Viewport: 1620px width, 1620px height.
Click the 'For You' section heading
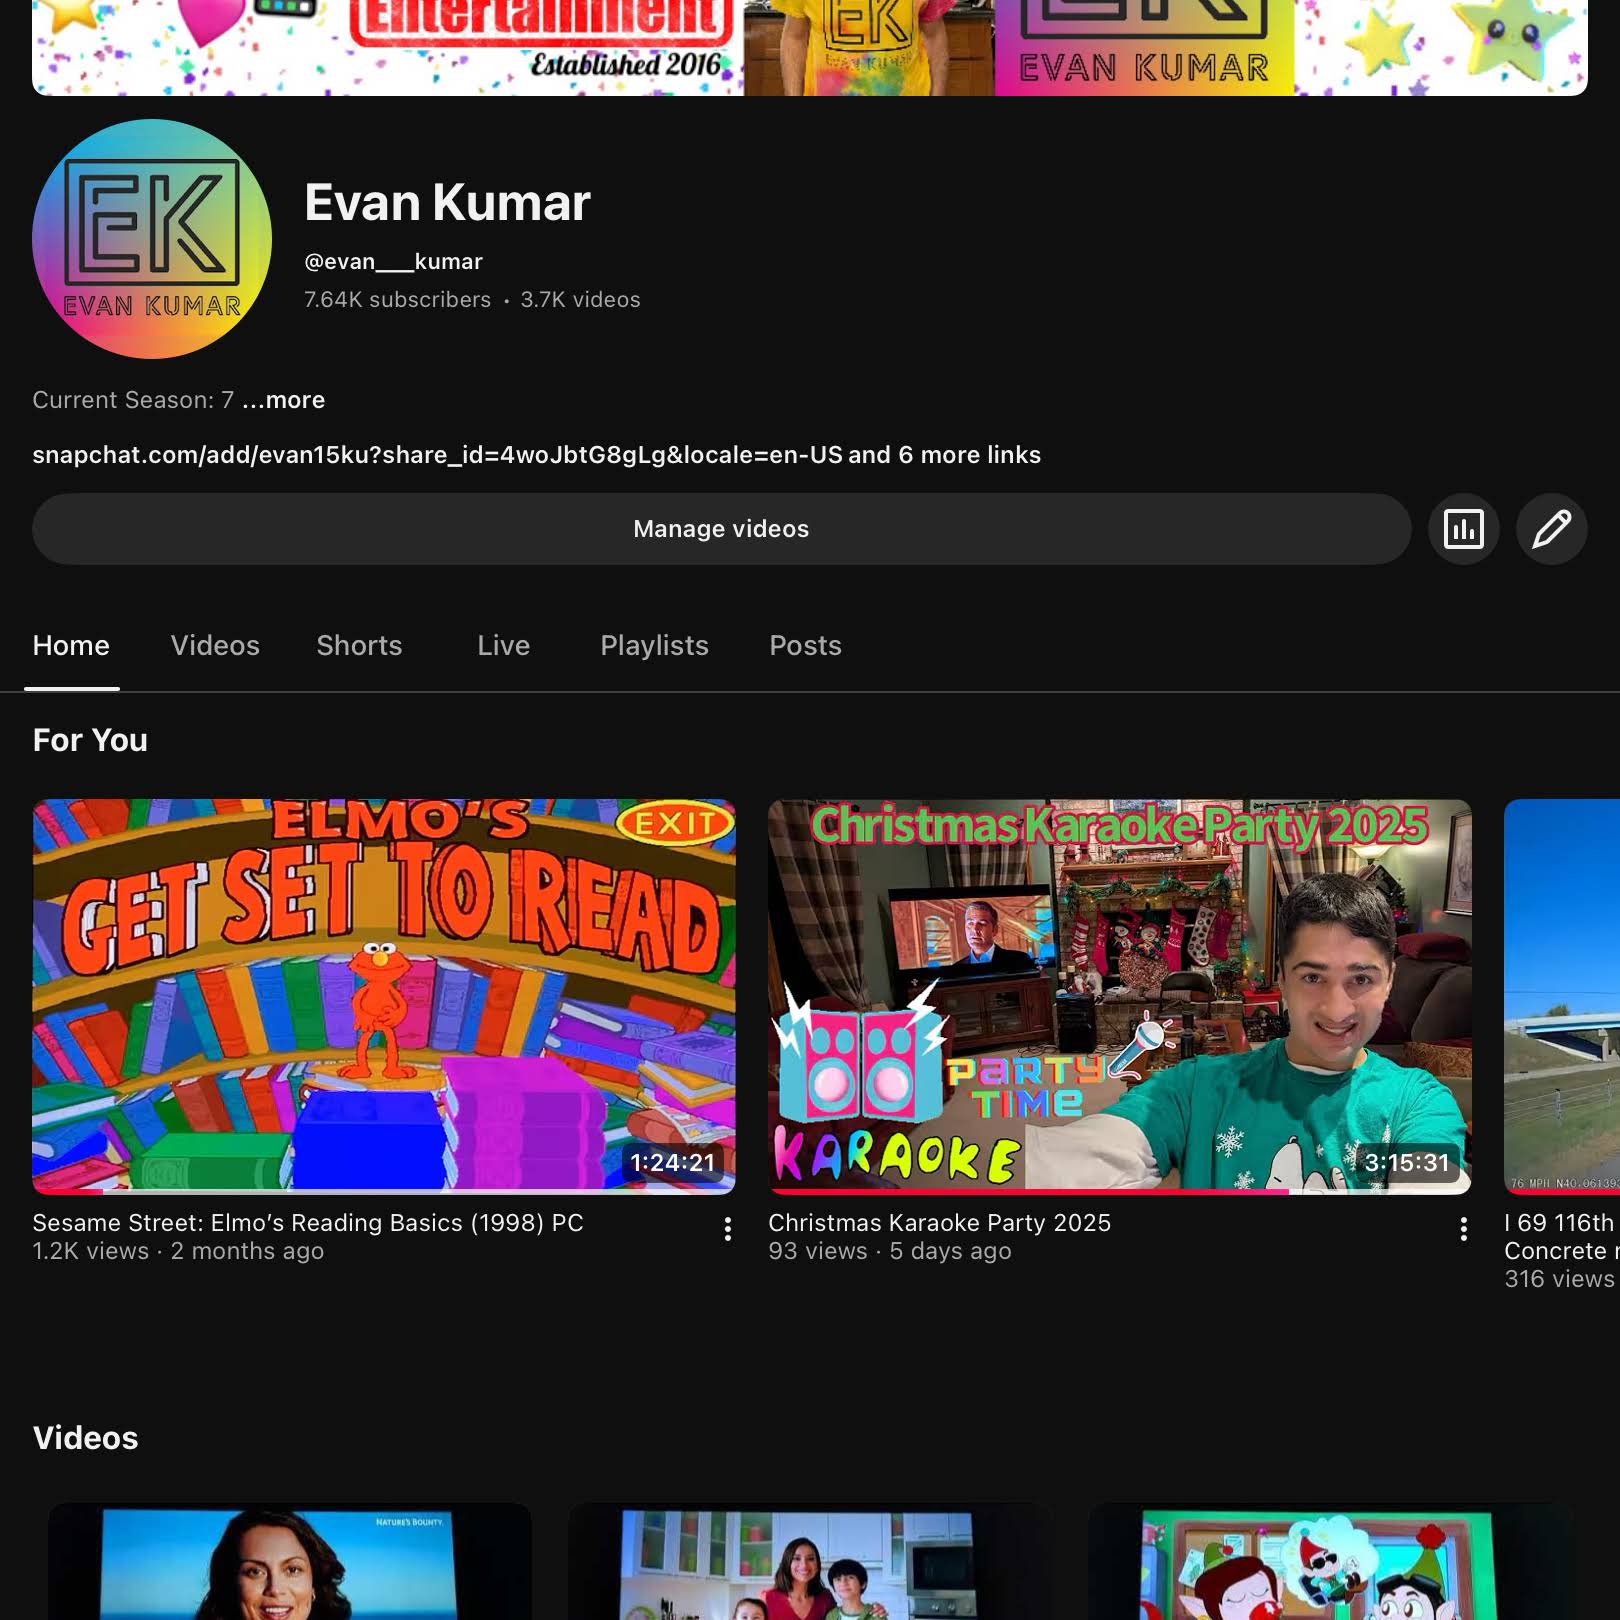90,740
